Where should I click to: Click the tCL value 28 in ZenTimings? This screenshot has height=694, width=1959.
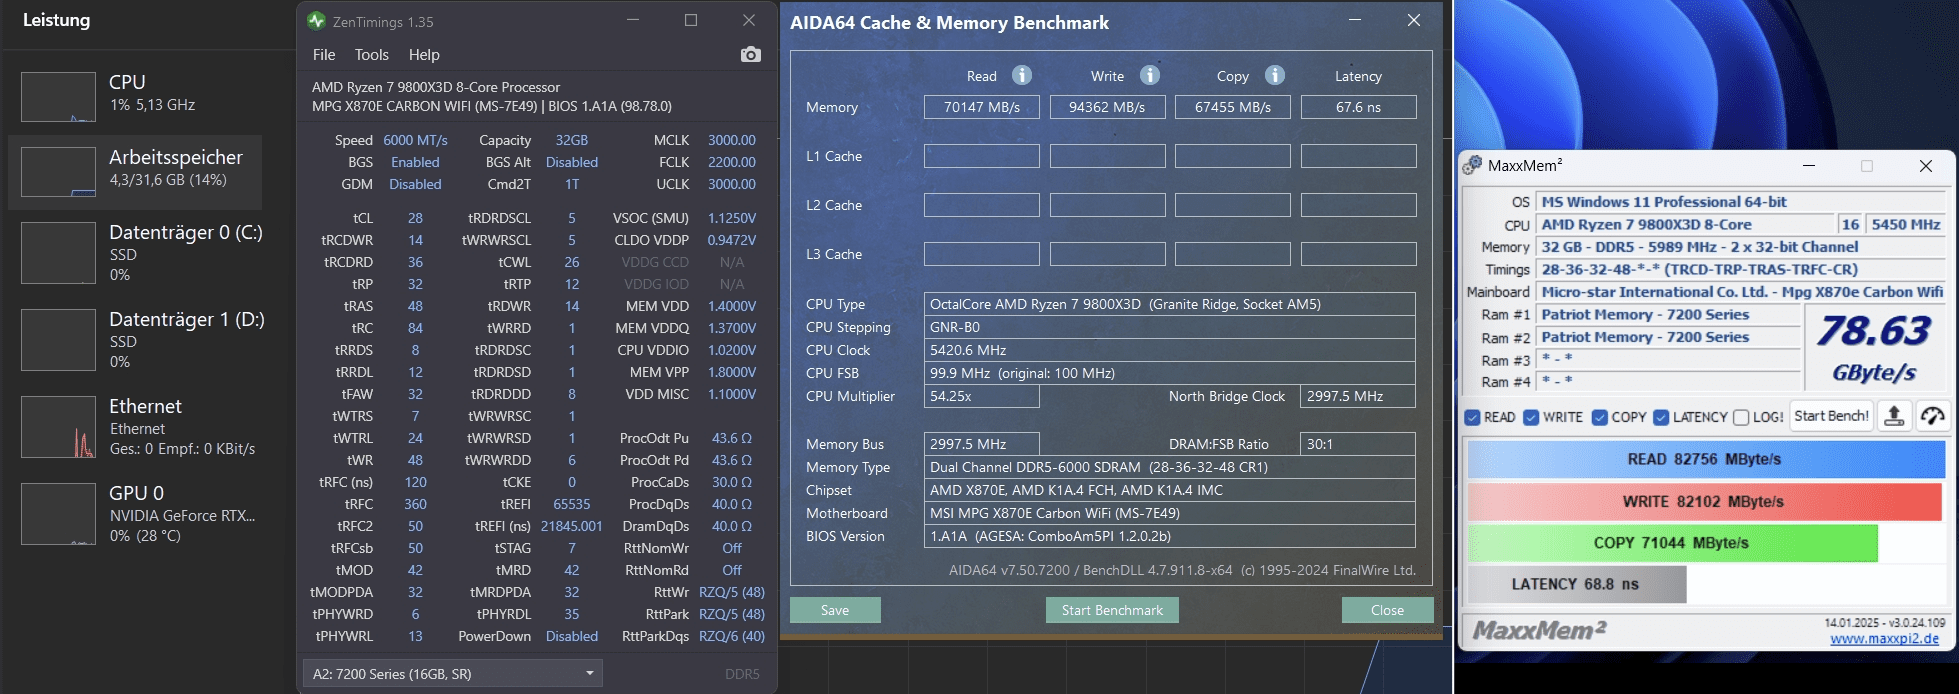(x=415, y=218)
